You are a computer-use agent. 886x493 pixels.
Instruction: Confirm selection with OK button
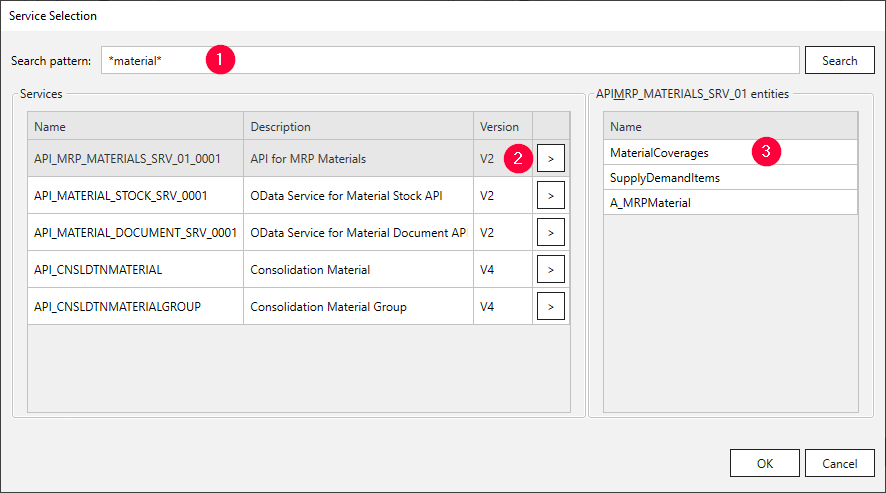[764, 463]
